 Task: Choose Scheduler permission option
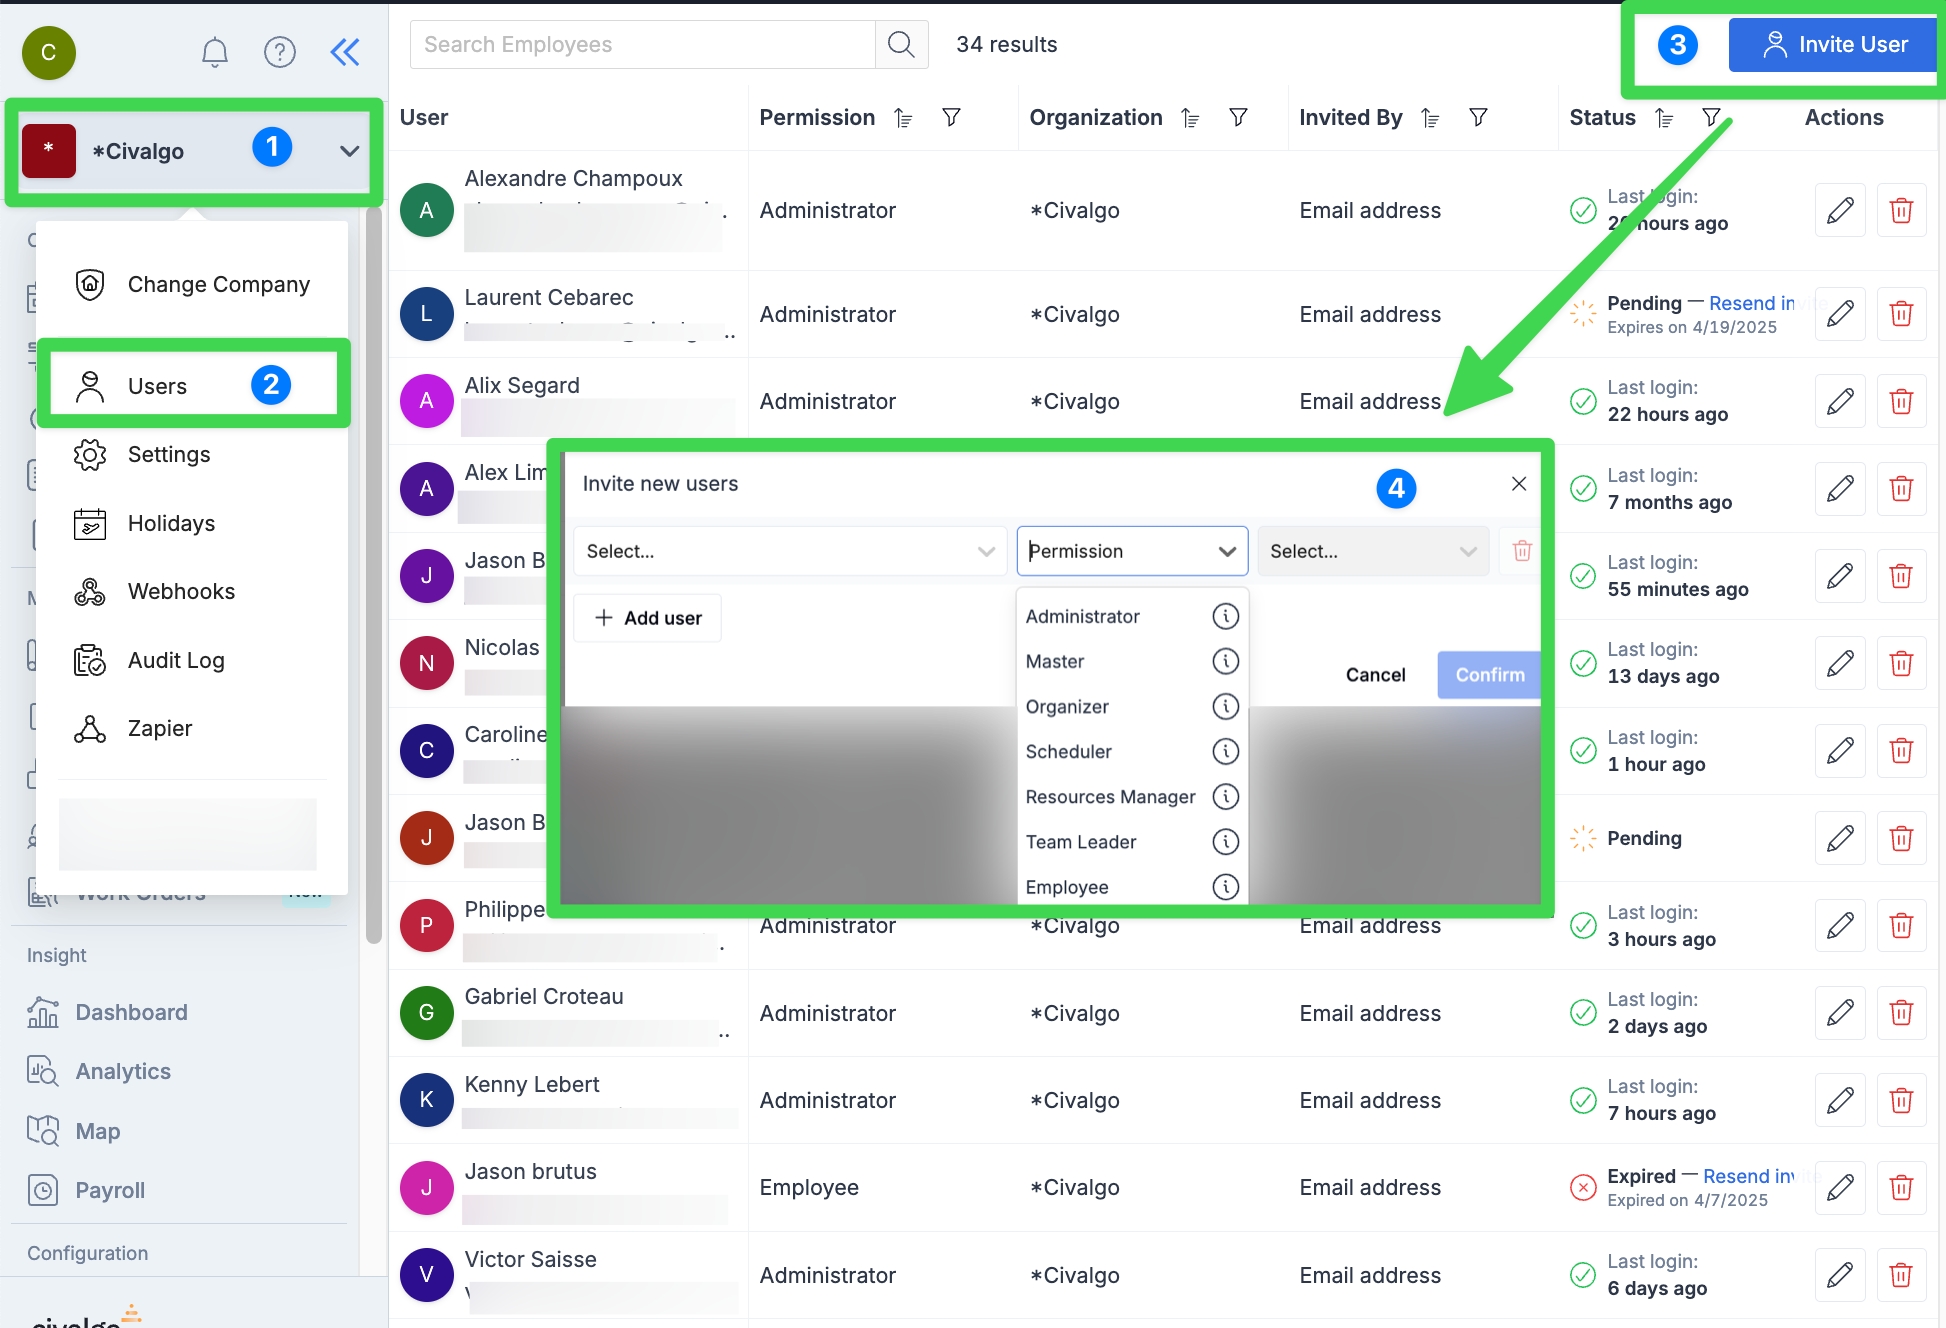[x=1068, y=752]
